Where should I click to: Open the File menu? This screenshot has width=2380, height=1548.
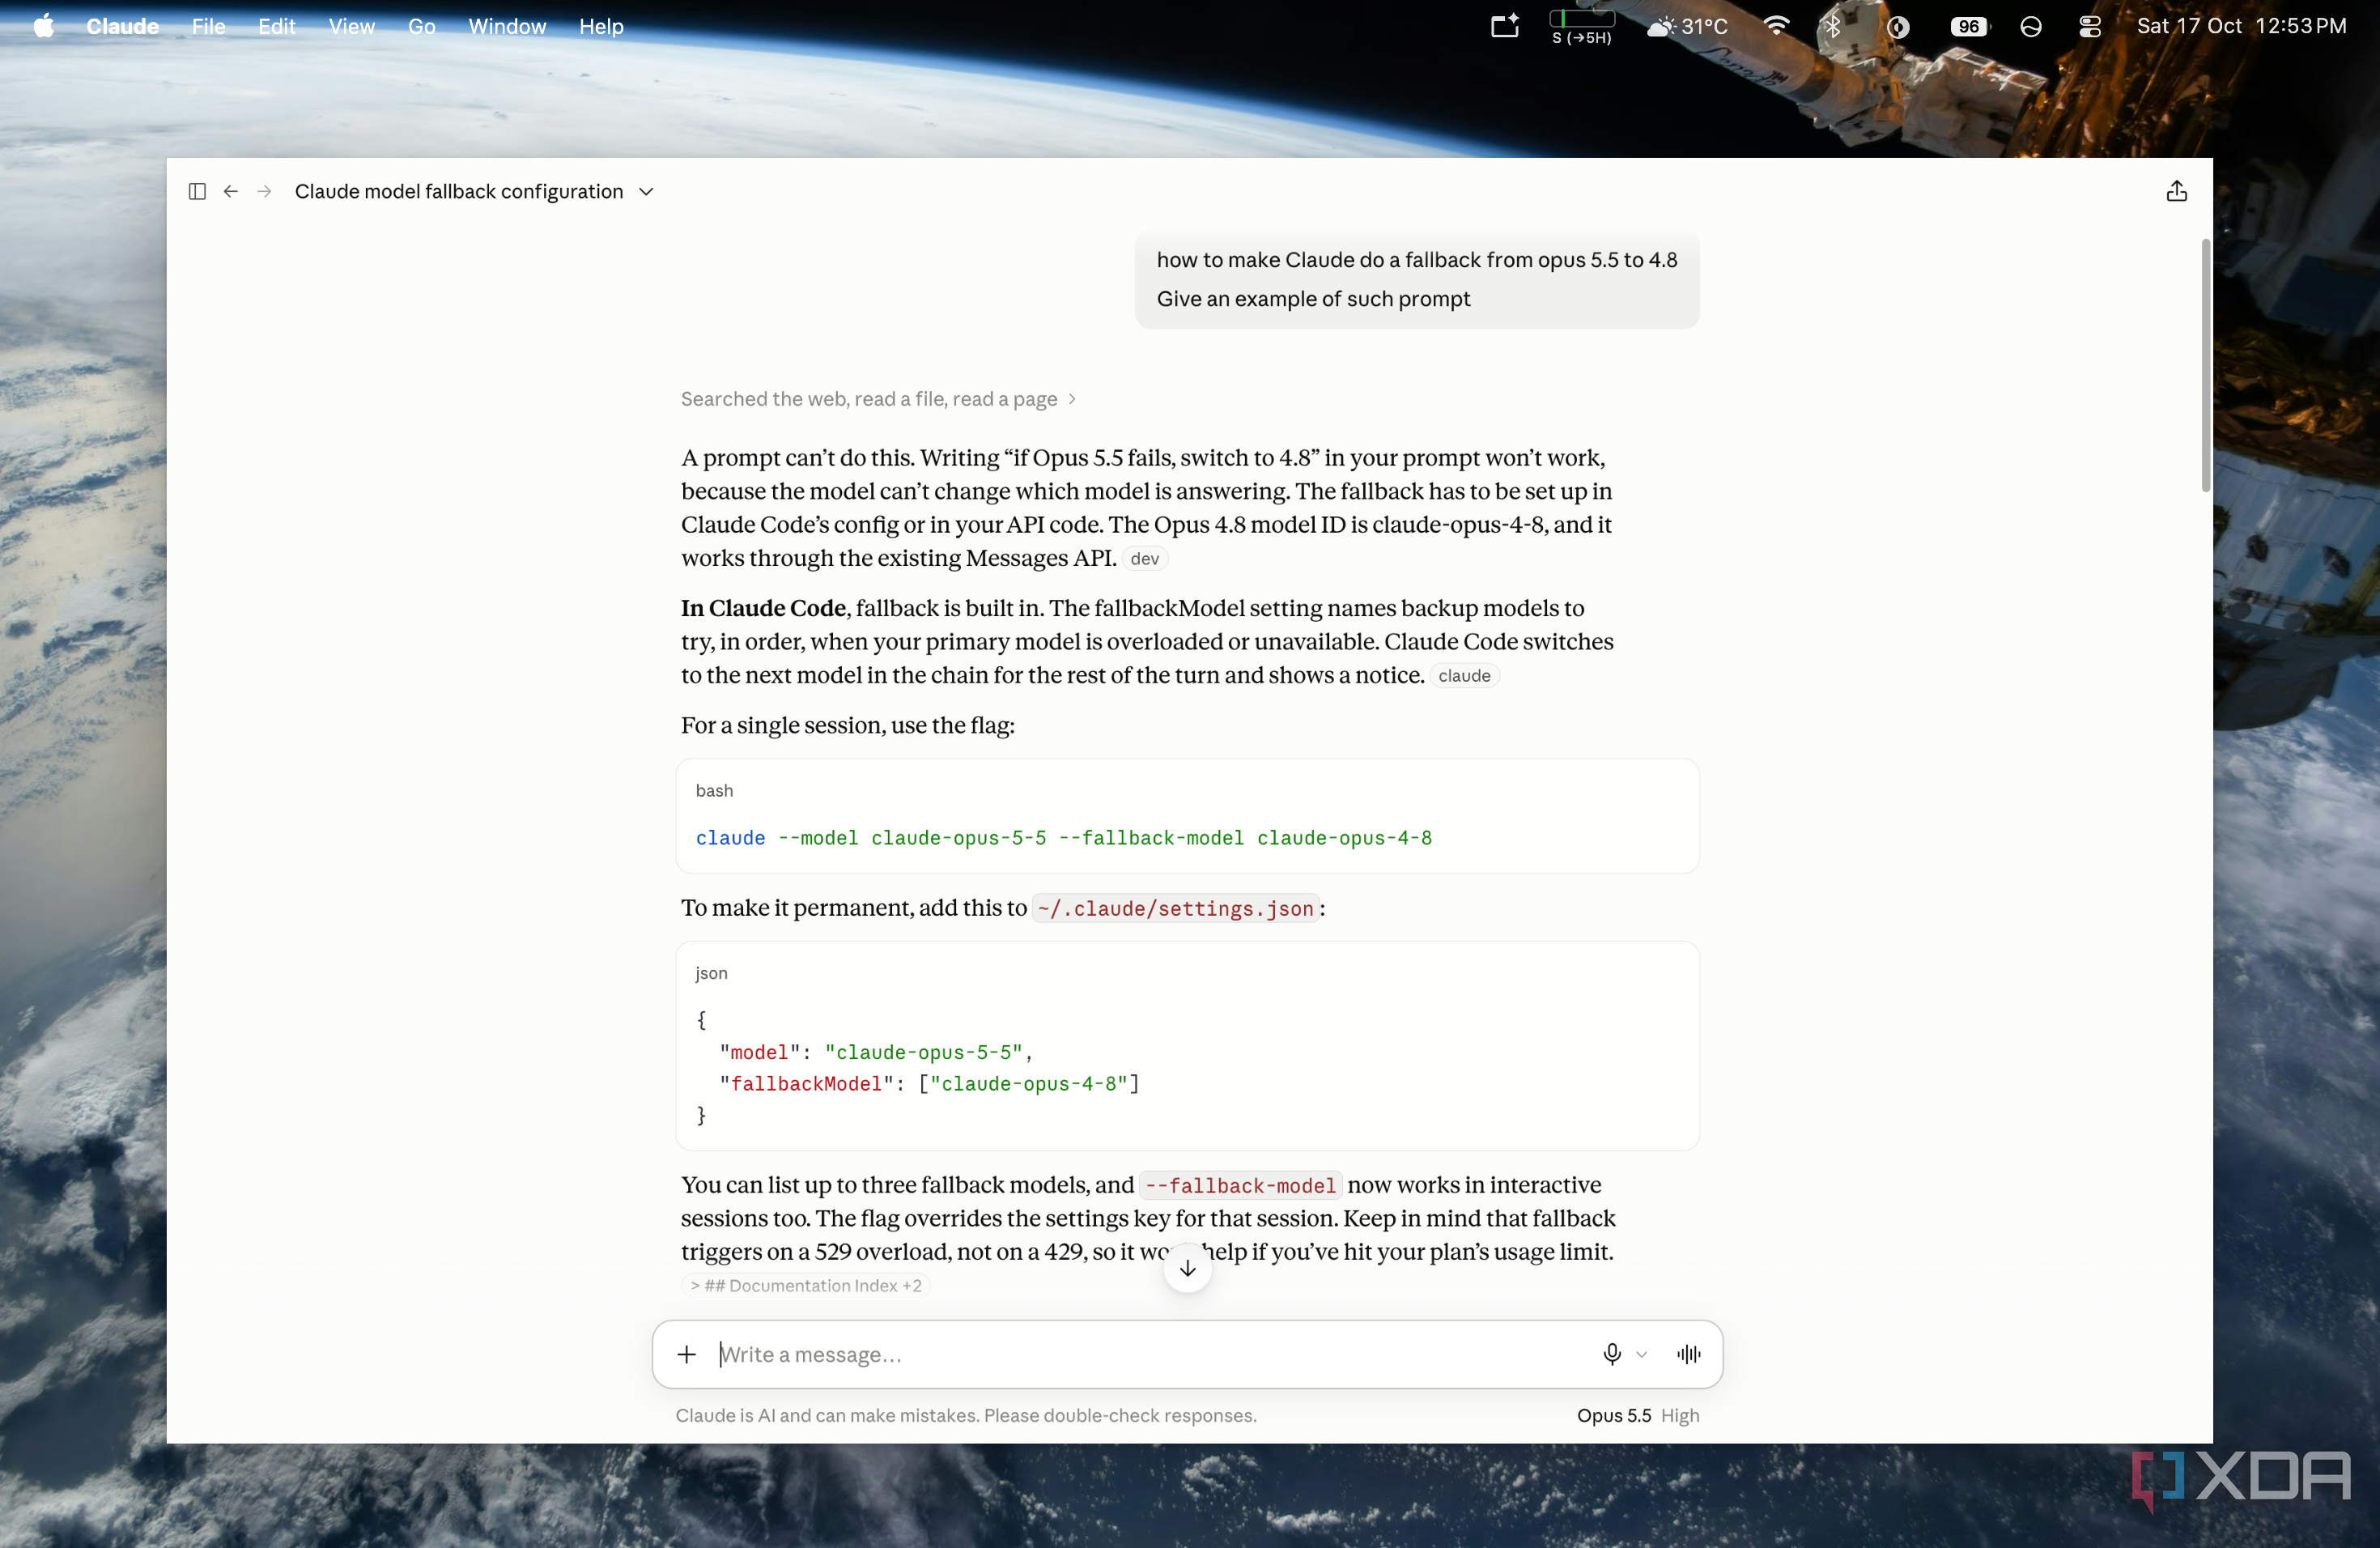[208, 26]
